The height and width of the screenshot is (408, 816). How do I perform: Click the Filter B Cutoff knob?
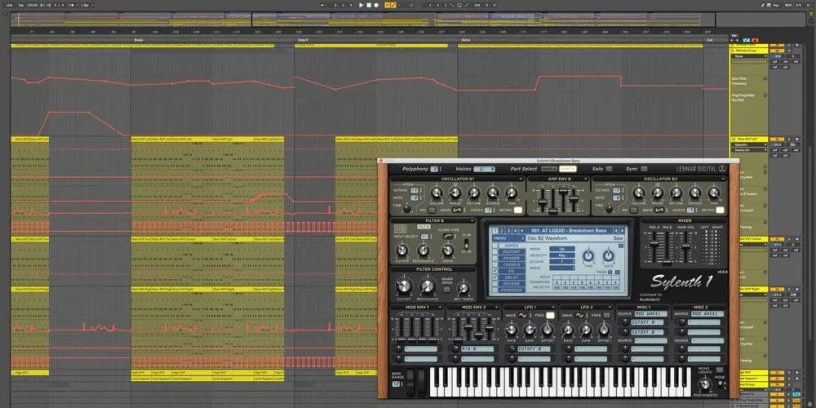click(402, 250)
